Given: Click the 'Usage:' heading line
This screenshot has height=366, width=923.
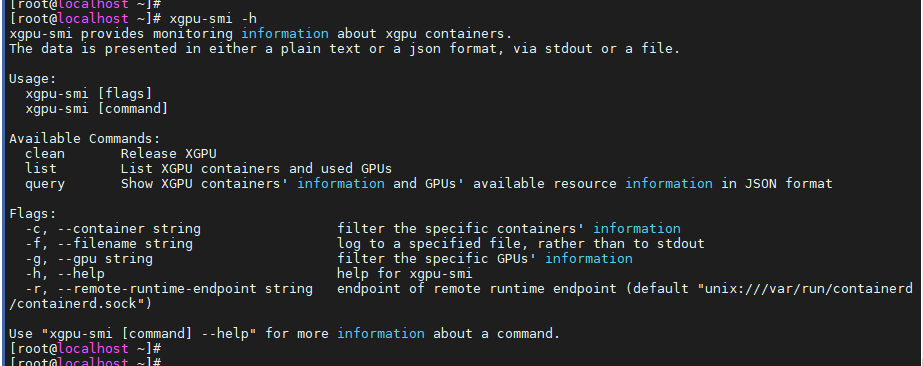Looking at the screenshot, I should click(33, 79).
